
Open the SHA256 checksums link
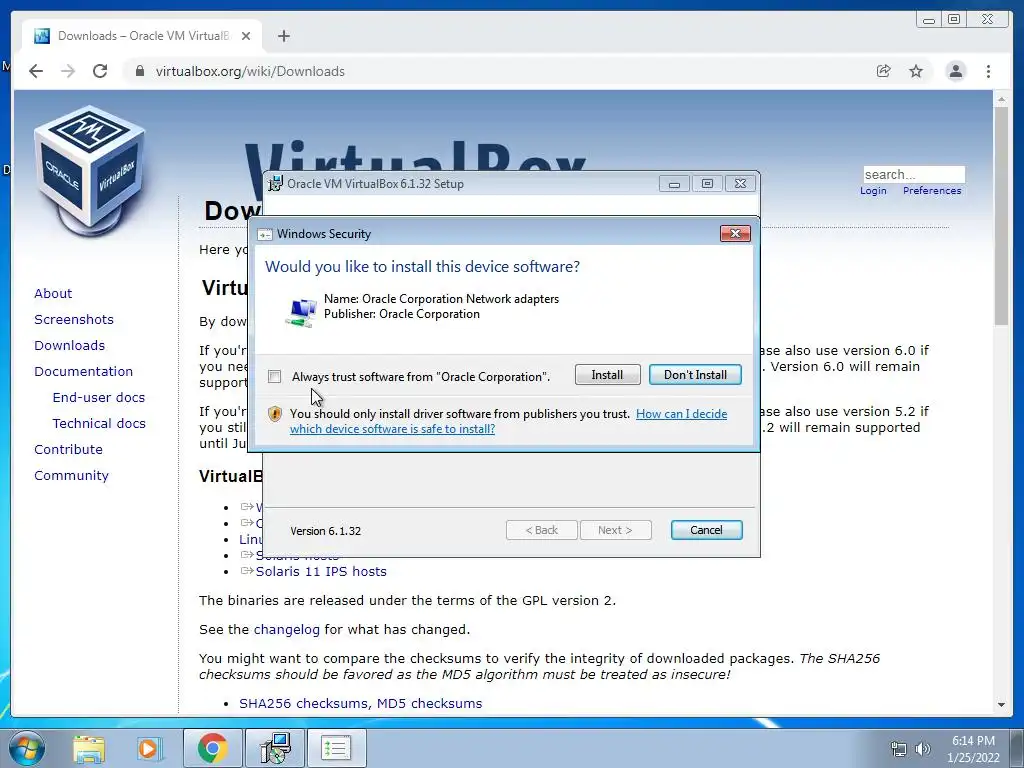click(304, 703)
